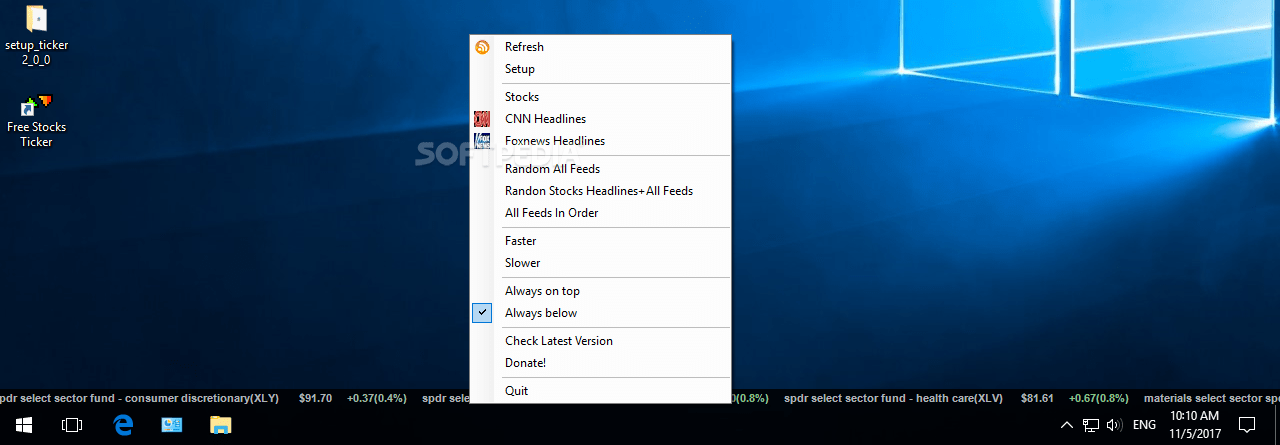Screen dimensions: 1280x445
Task: Choose All Feeds In Order
Action: pos(600,213)
